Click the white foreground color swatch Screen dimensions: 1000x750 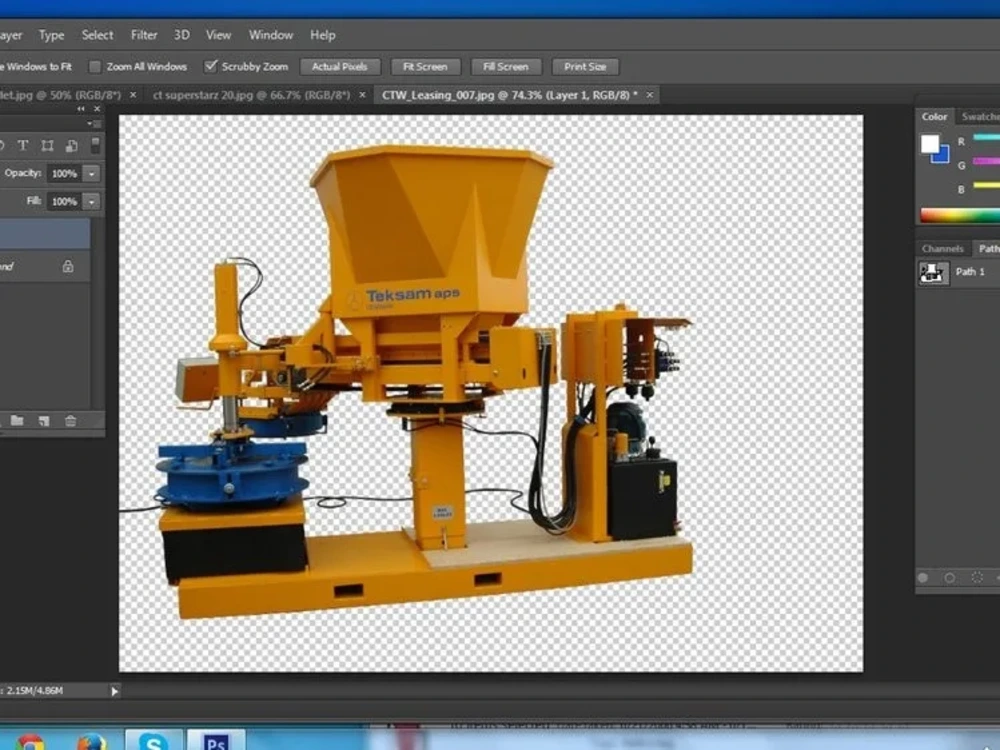point(930,143)
